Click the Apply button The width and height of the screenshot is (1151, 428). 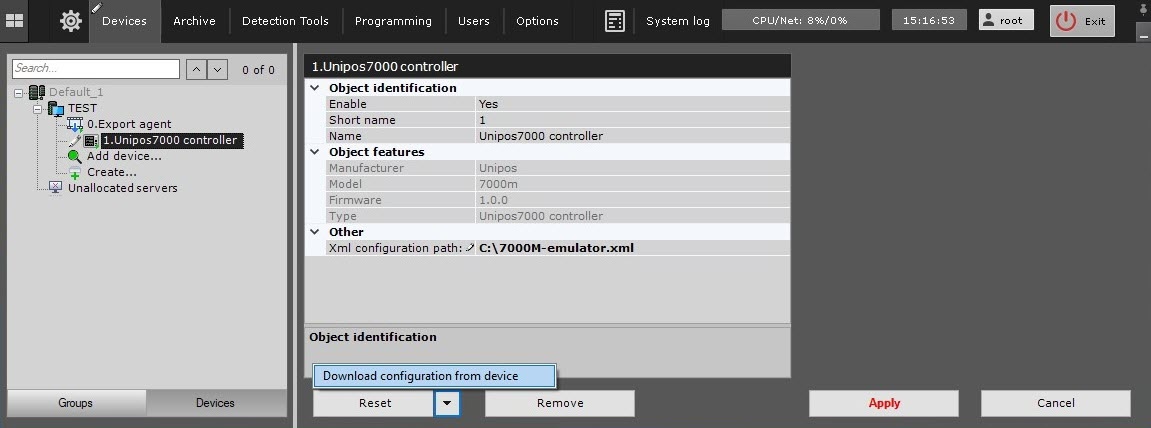pyautogui.click(x=884, y=403)
